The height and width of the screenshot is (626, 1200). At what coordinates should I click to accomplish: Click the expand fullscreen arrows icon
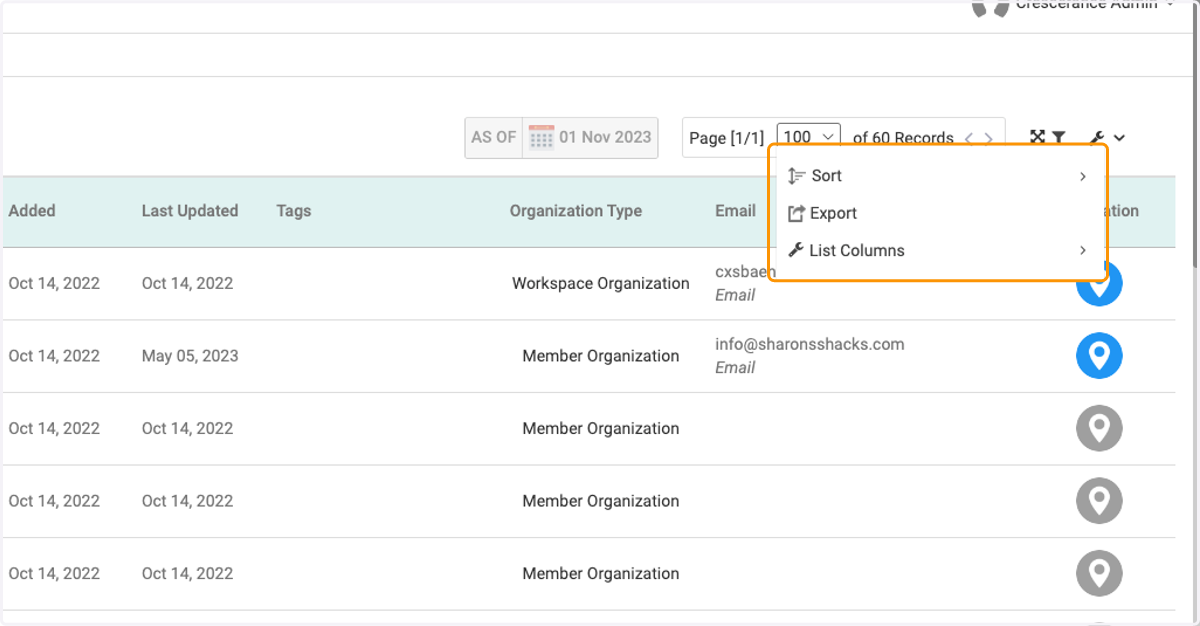(1038, 137)
